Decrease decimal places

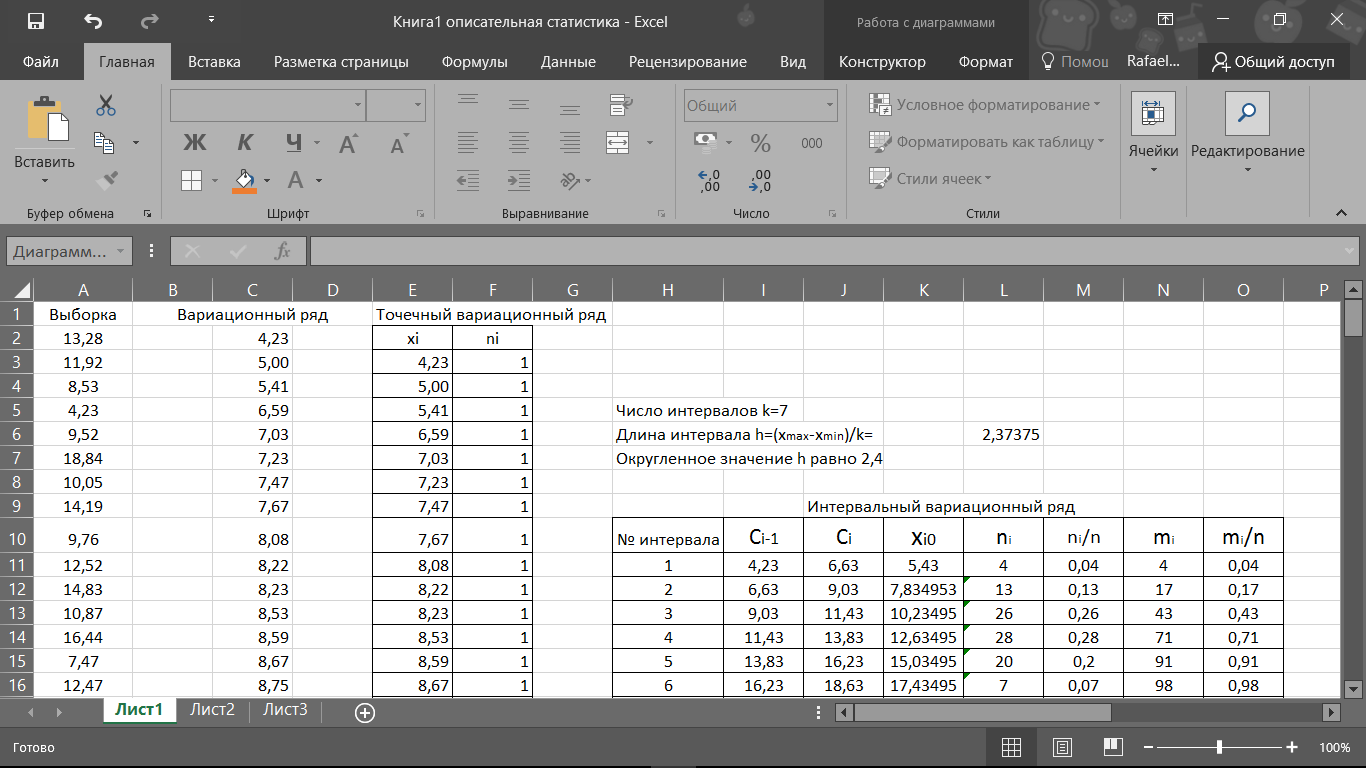tap(760, 181)
